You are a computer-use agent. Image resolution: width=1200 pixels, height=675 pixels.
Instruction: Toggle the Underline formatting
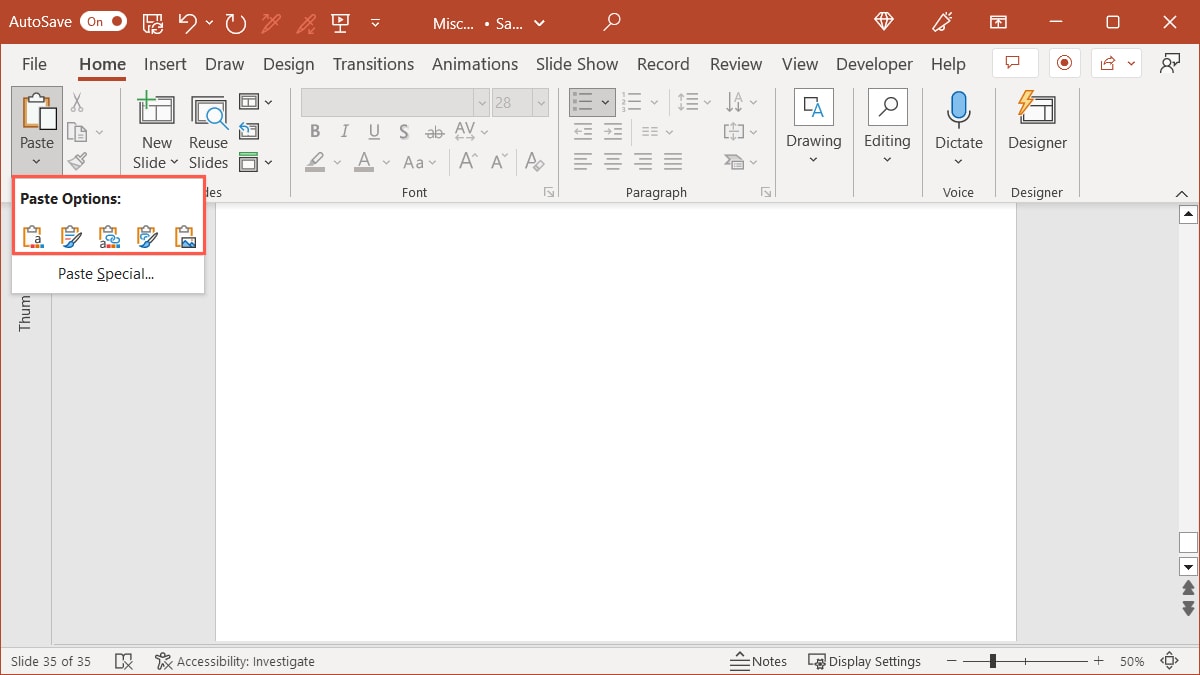[x=372, y=131]
